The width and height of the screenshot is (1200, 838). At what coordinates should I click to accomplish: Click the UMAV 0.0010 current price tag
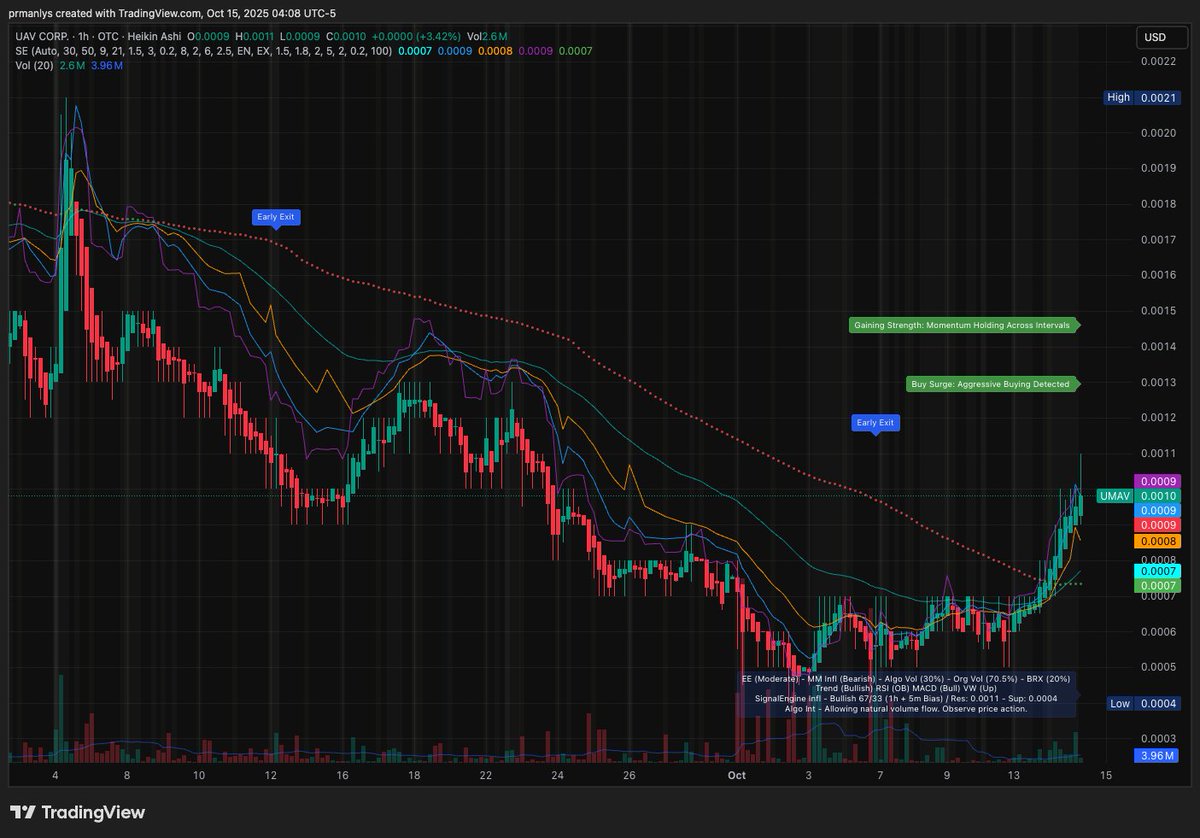[1139, 496]
